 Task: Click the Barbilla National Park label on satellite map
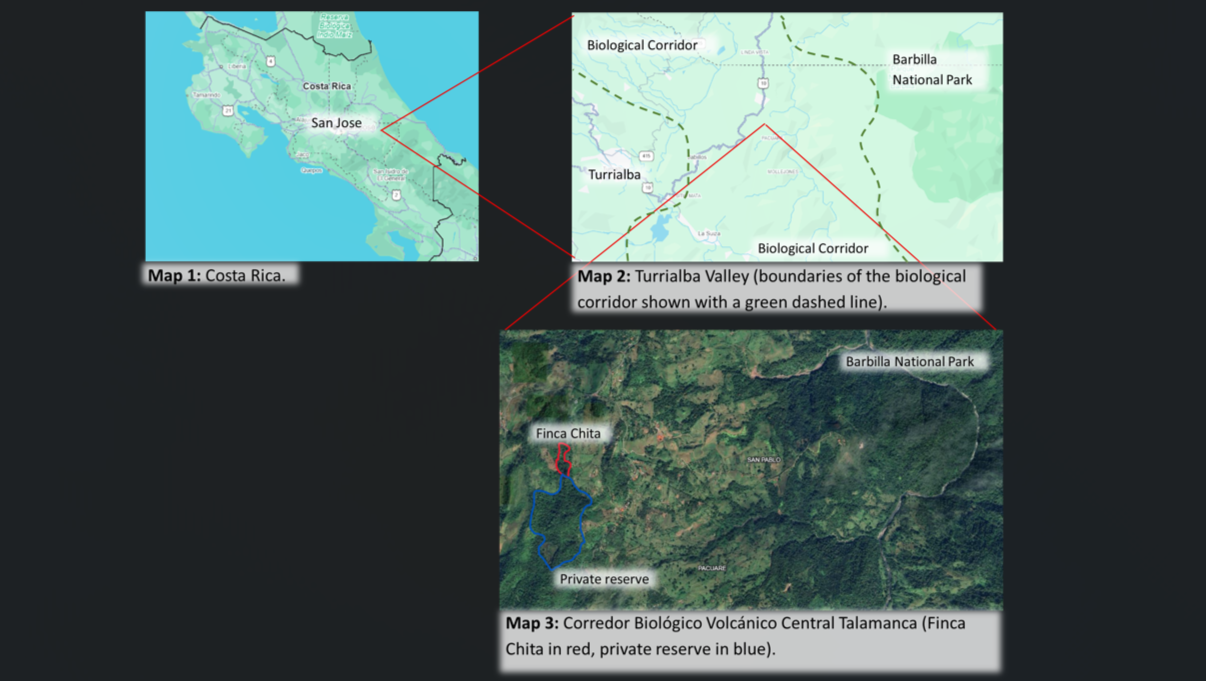(x=909, y=361)
